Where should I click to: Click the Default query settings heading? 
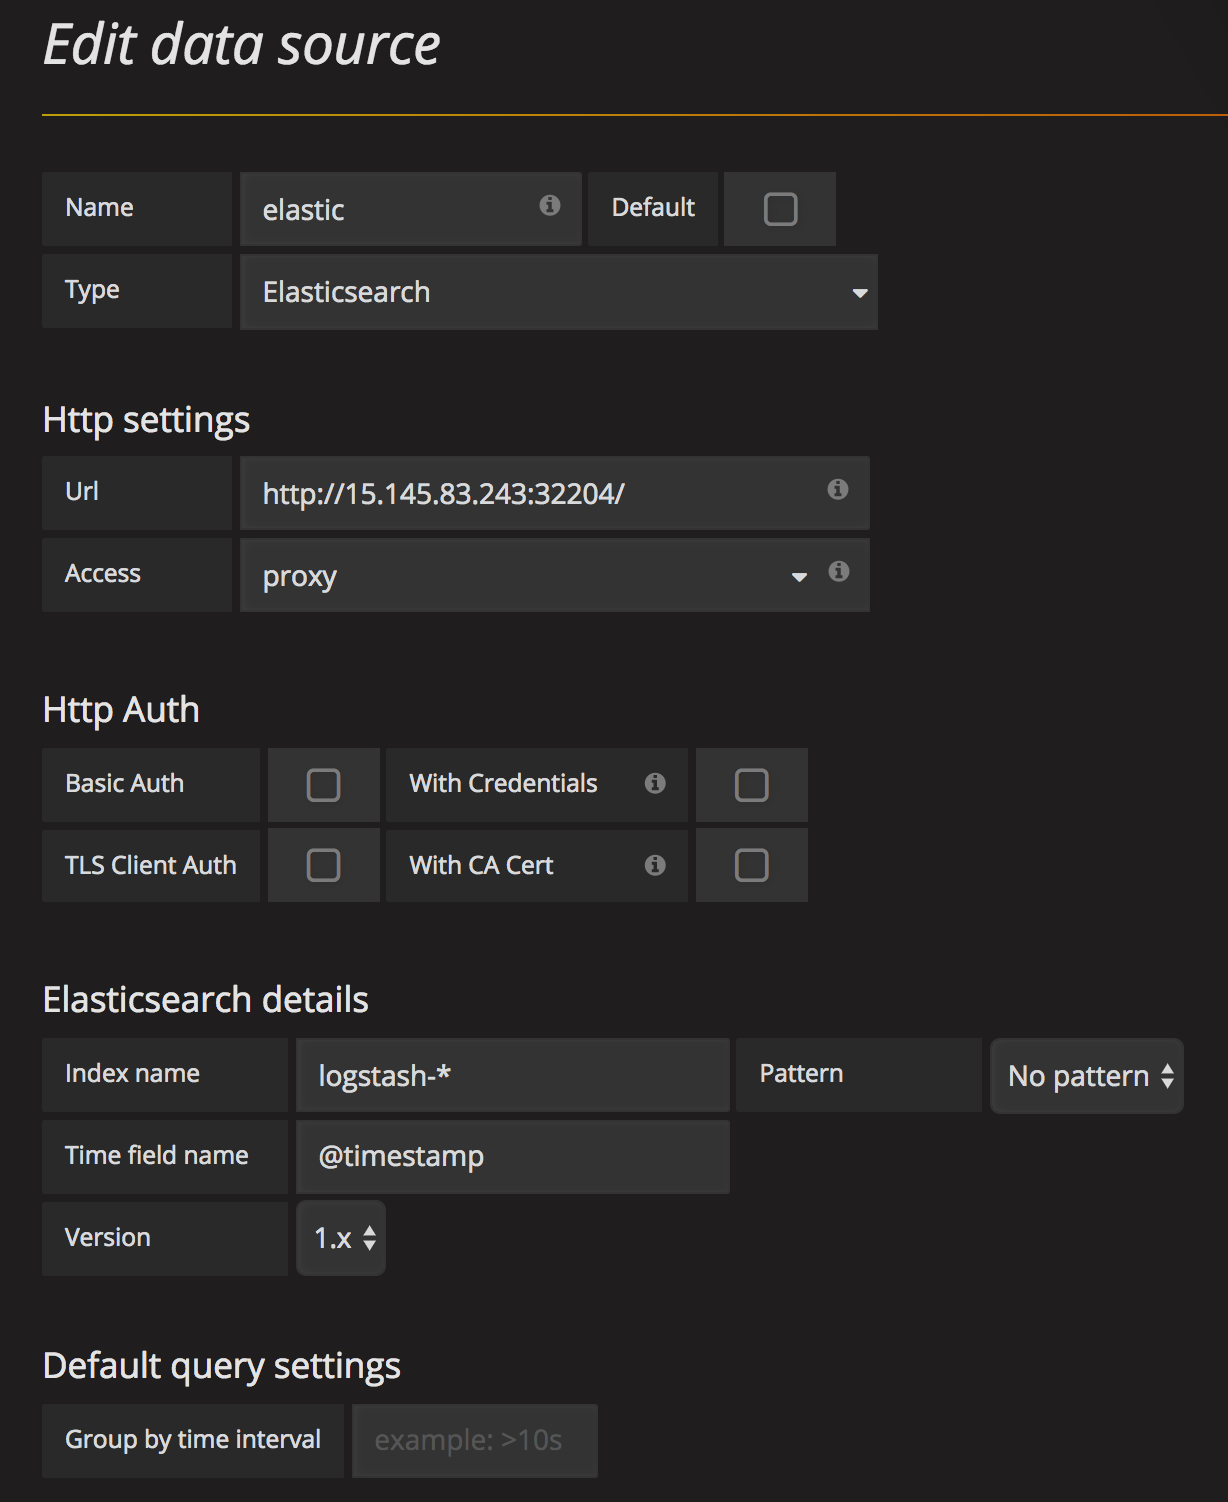coord(222,1366)
